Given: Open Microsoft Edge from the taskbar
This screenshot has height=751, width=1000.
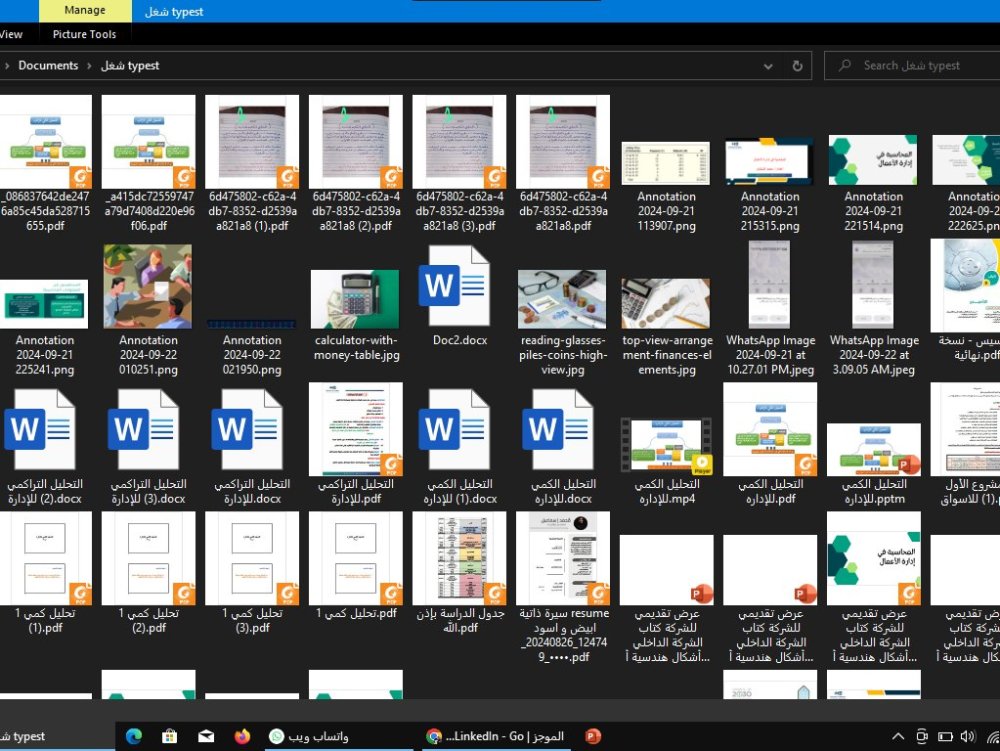Looking at the screenshot, I should tap(134, 736).
